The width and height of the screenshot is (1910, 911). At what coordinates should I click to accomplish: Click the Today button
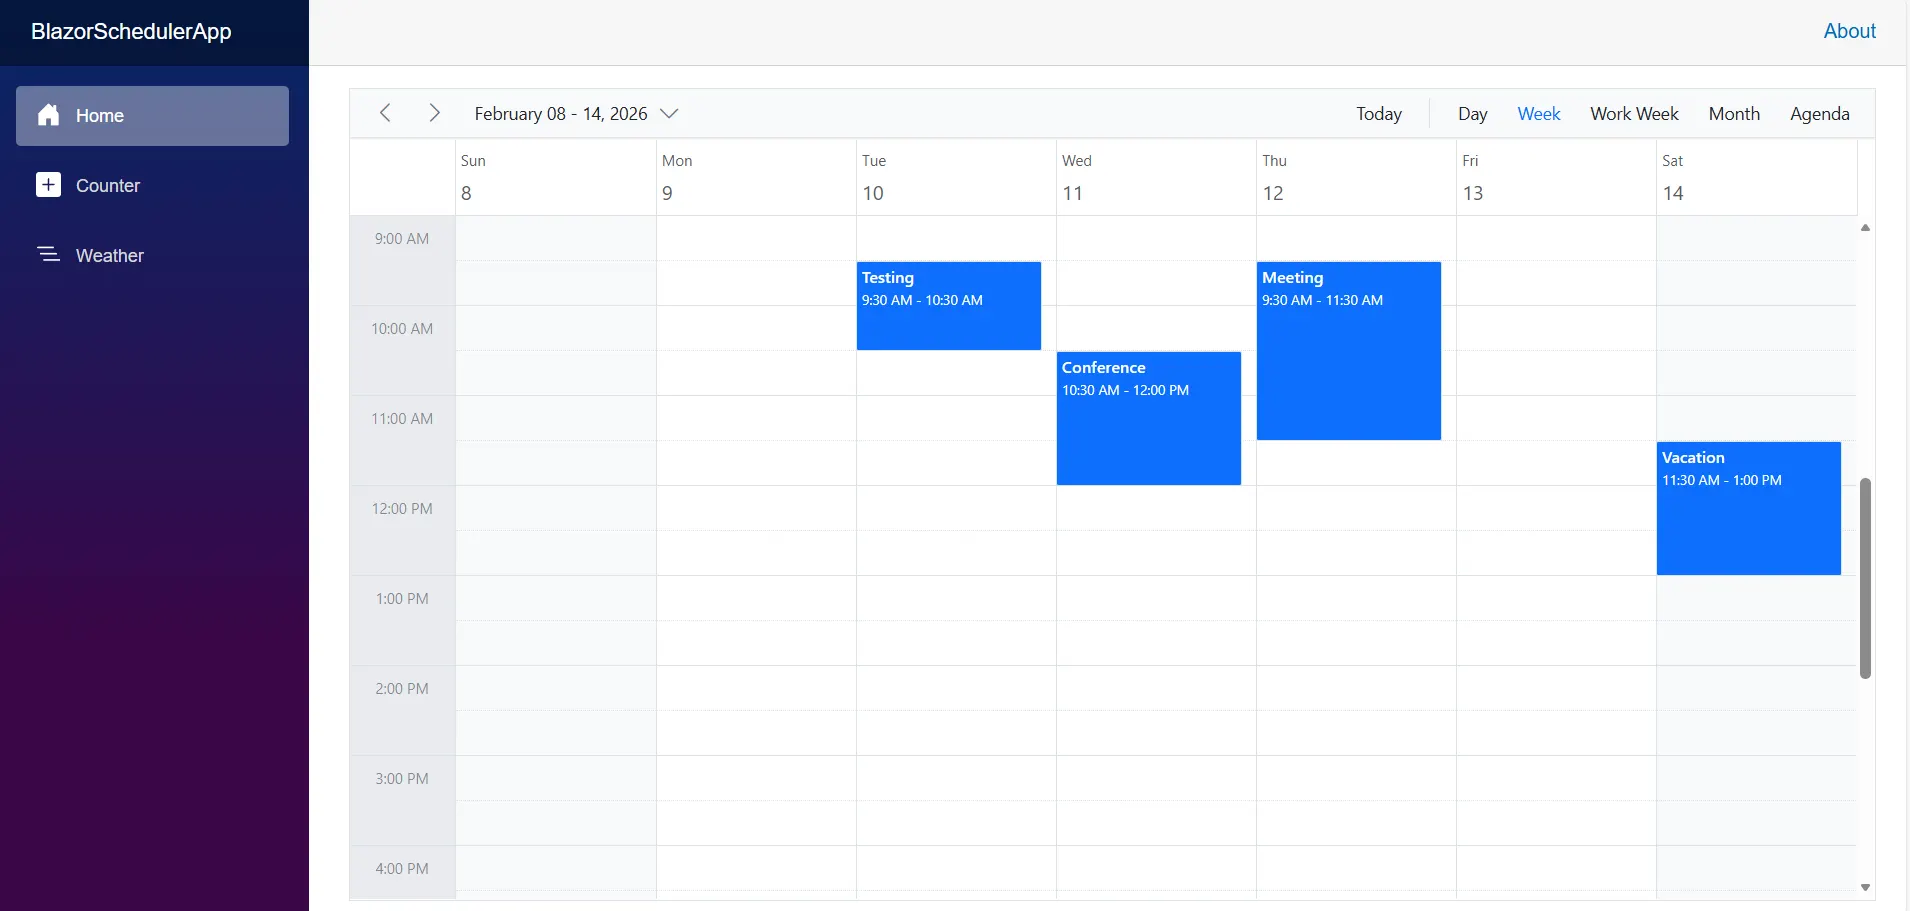pyautogui.click(x=1379, y=114)
